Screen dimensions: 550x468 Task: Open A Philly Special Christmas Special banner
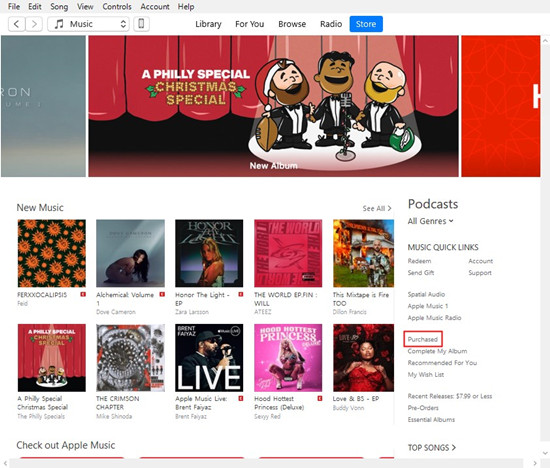click(273, 106)
